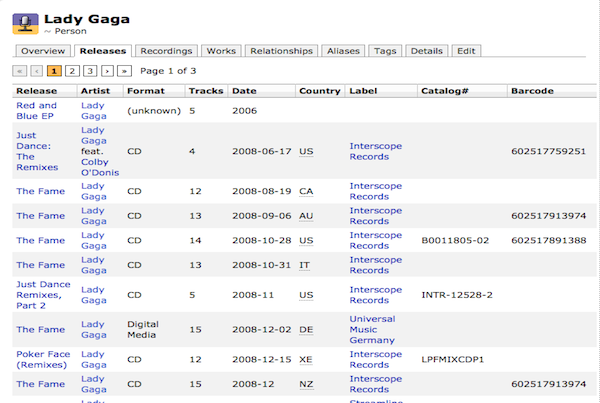Switch to the Details tab
The height and width of the screenshot is (403, 600).
coord(427,51)
